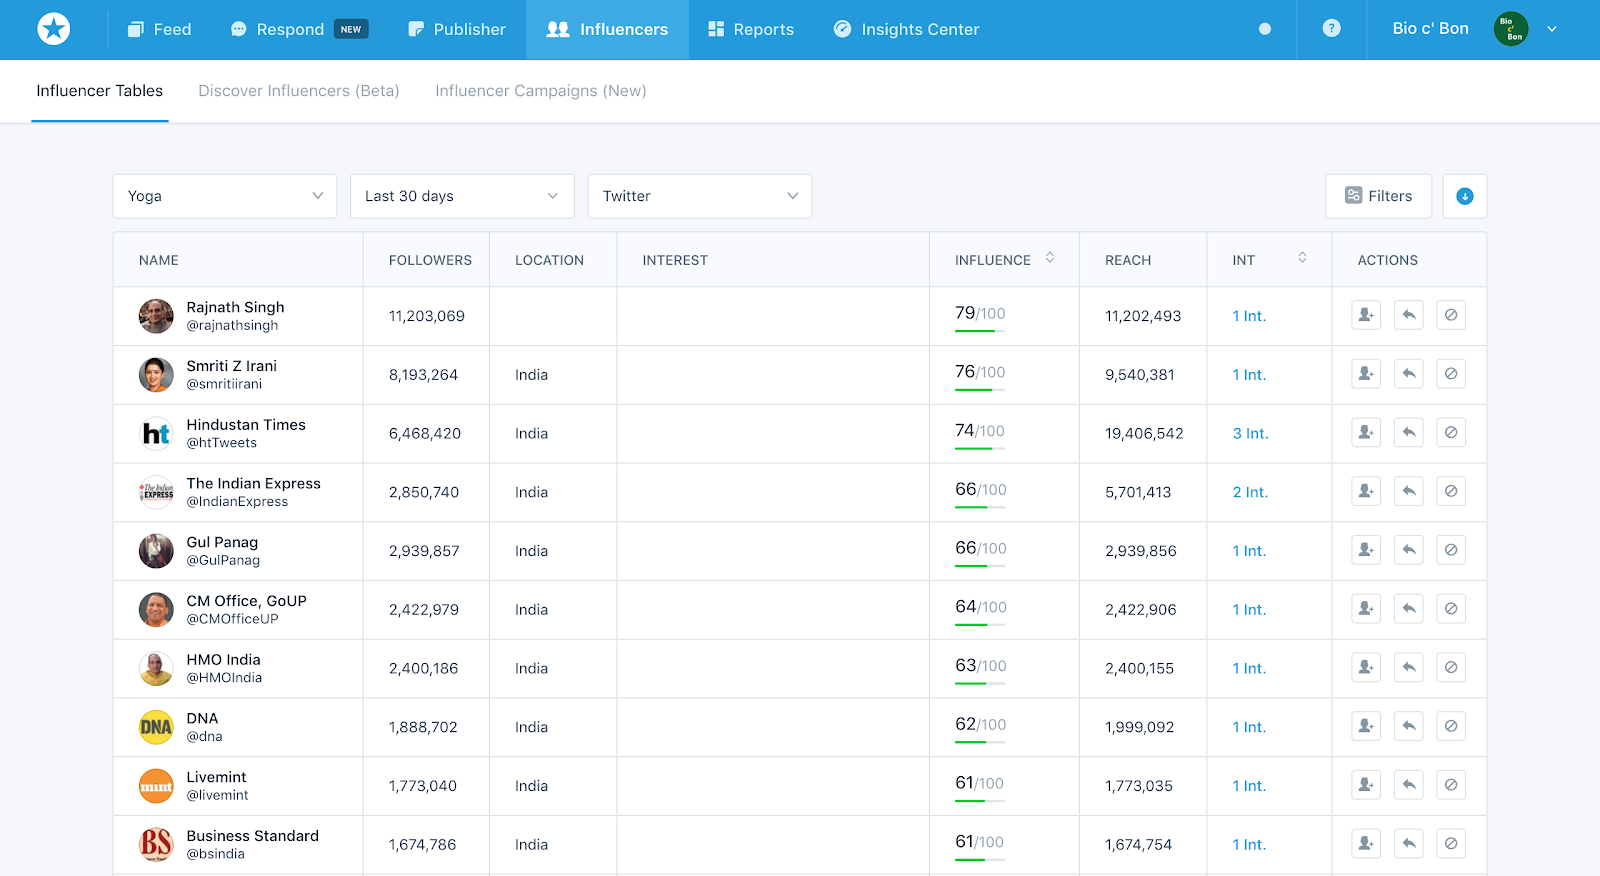The image size is (1600, 876).
Task: Click the Filters button
Action: tap(1378, 196)
